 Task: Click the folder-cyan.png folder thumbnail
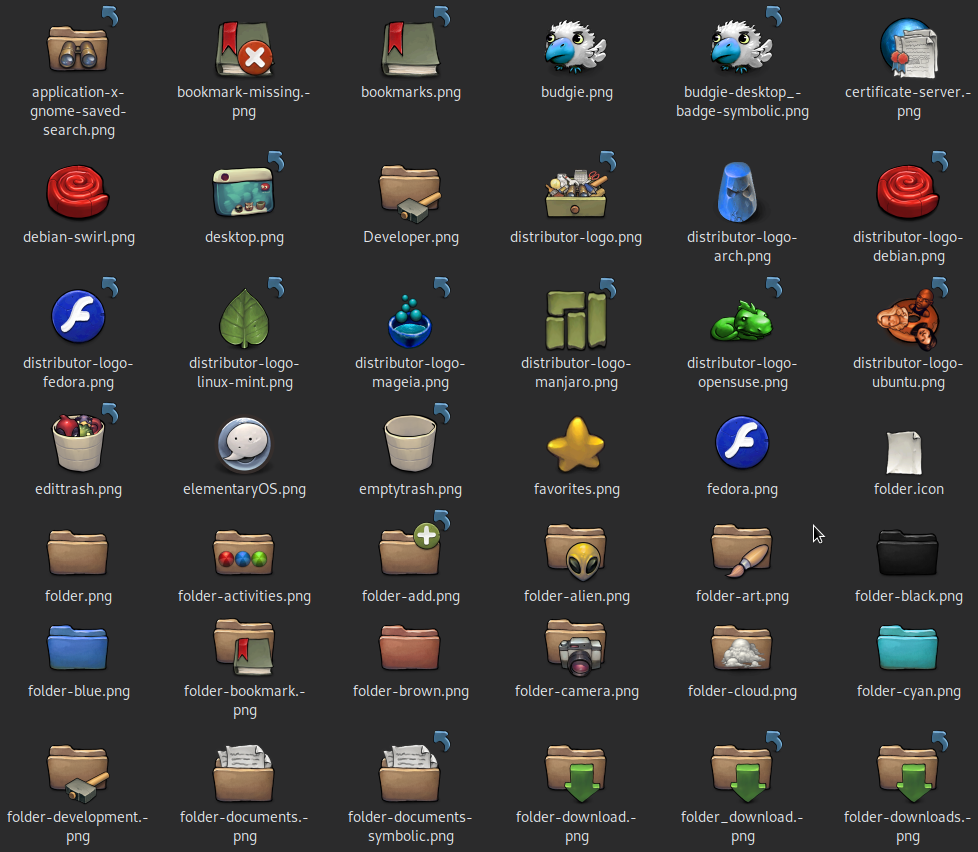click(908, 647)
